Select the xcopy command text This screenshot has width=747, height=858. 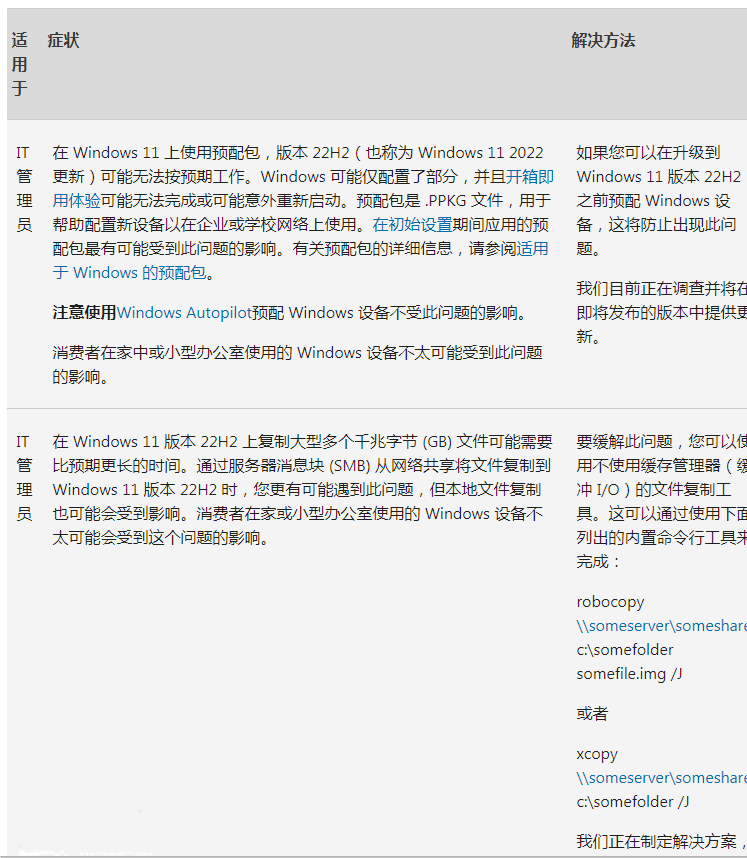point(597,754)
